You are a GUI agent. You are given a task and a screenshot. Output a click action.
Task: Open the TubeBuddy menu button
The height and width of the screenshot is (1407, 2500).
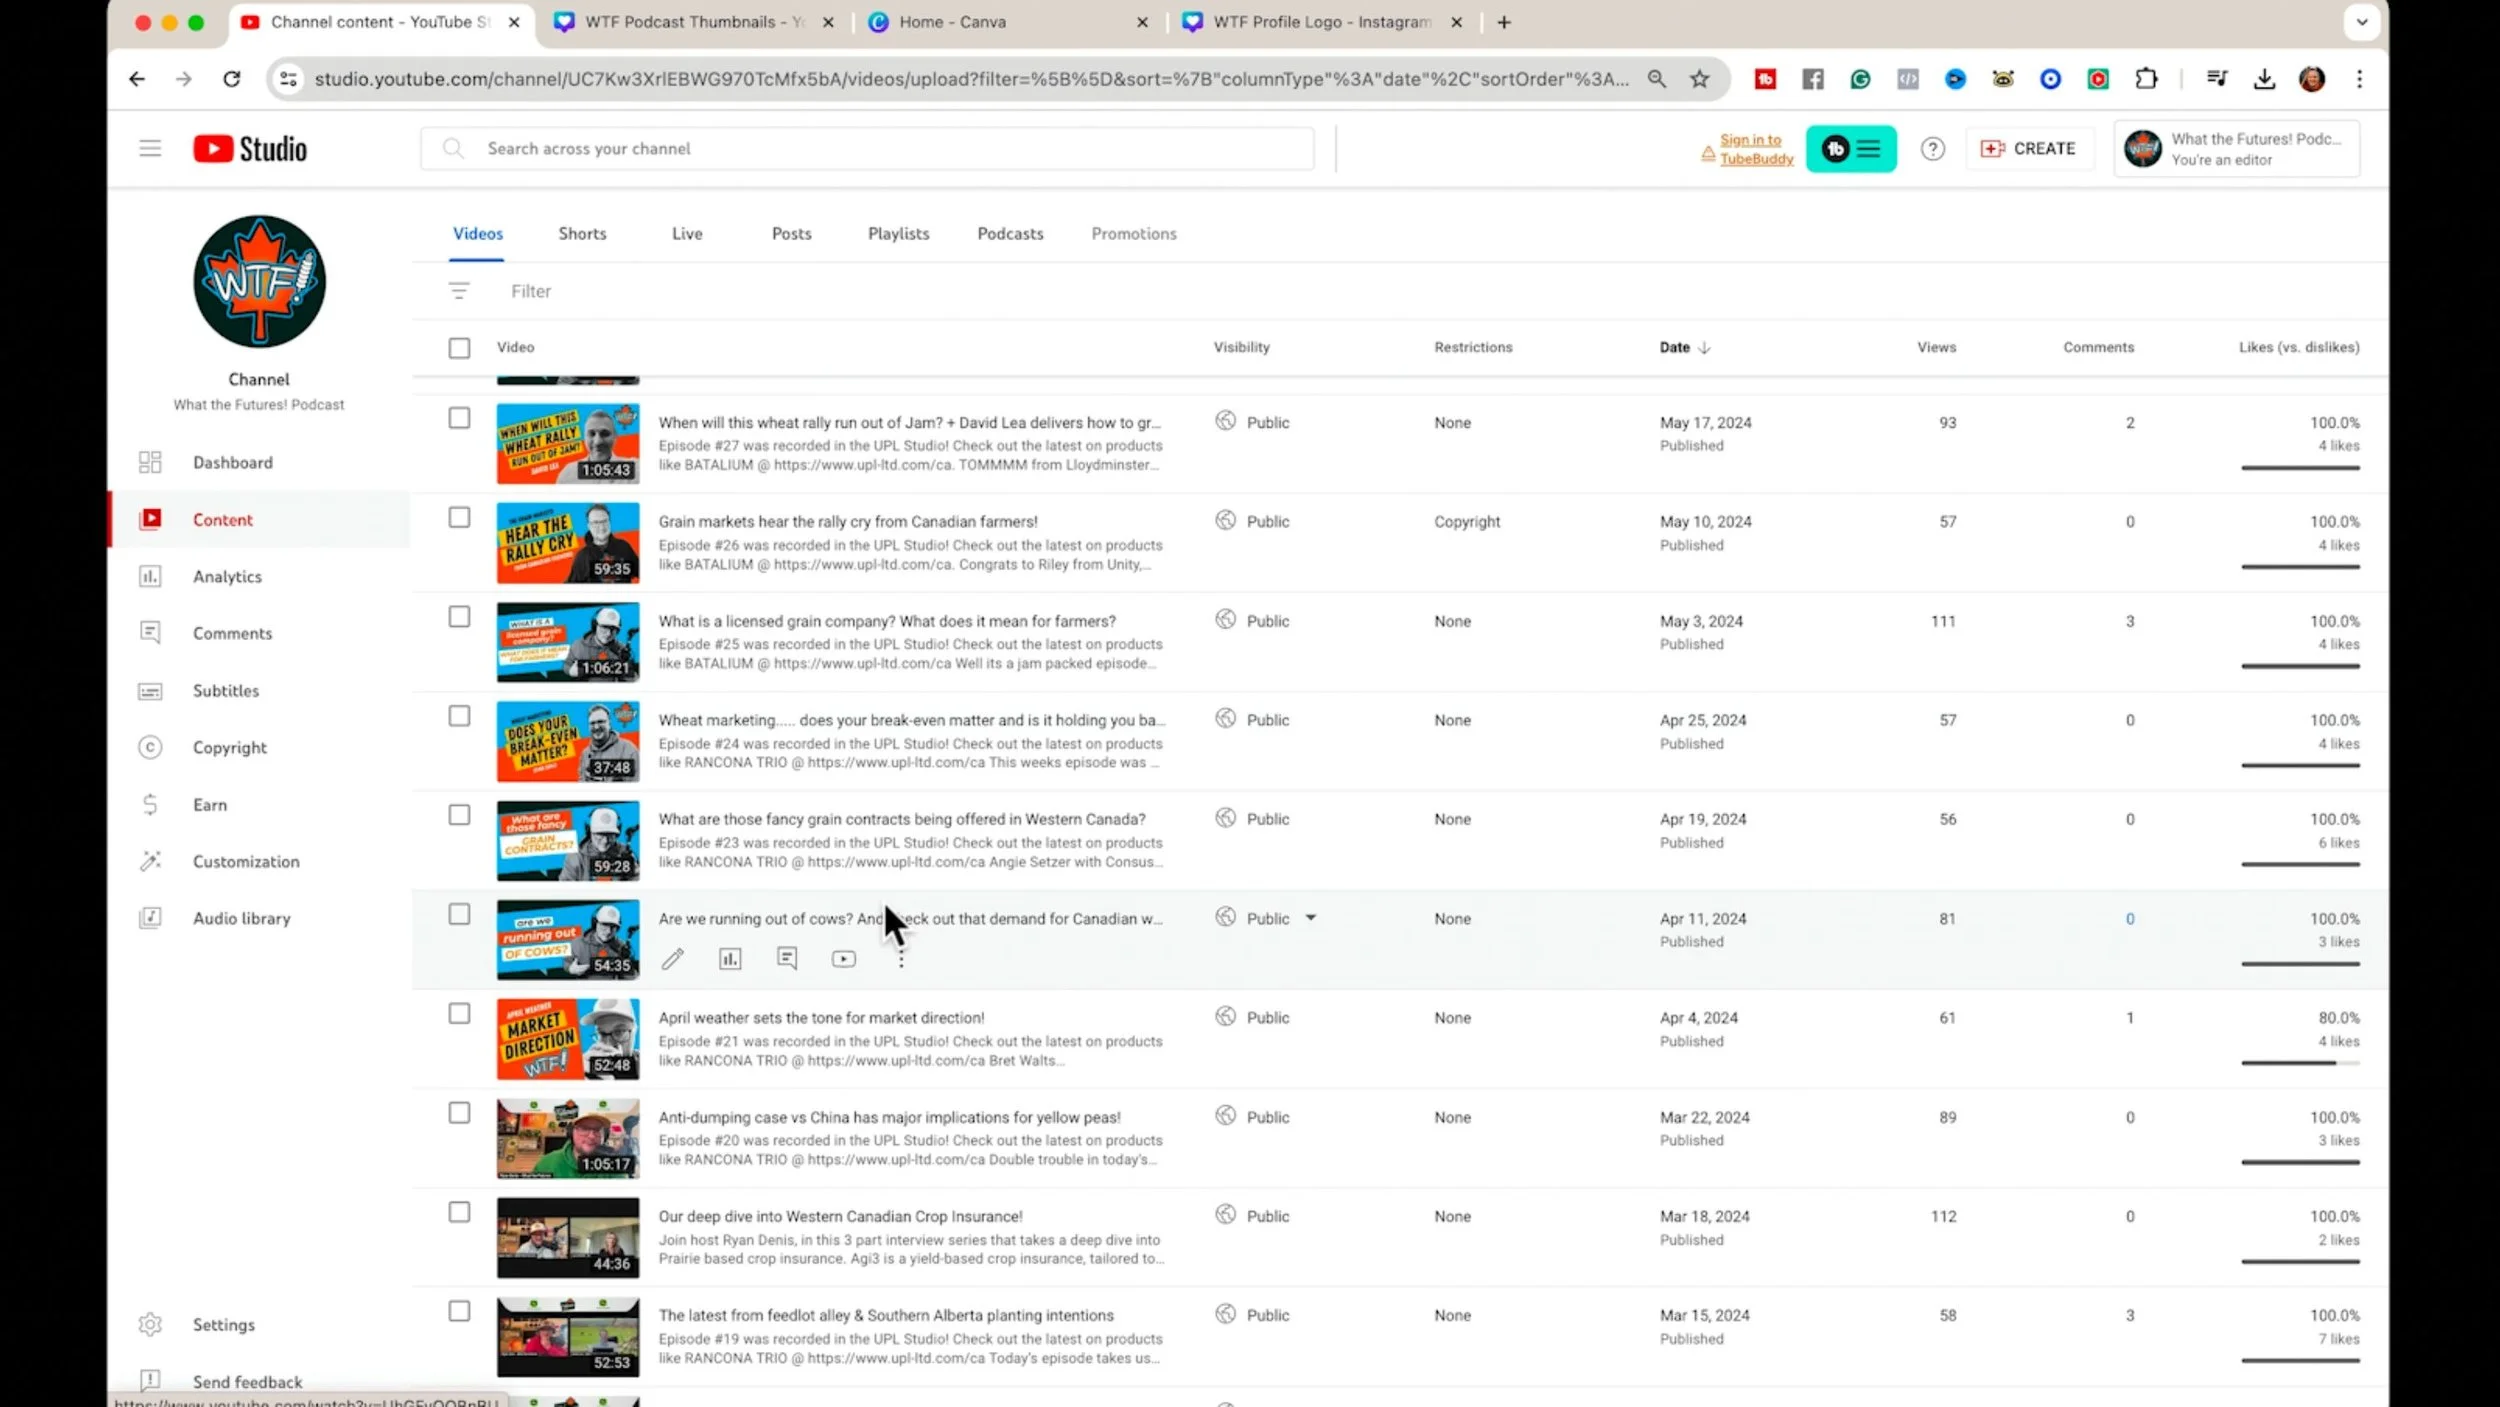(x=1851, y=149)
